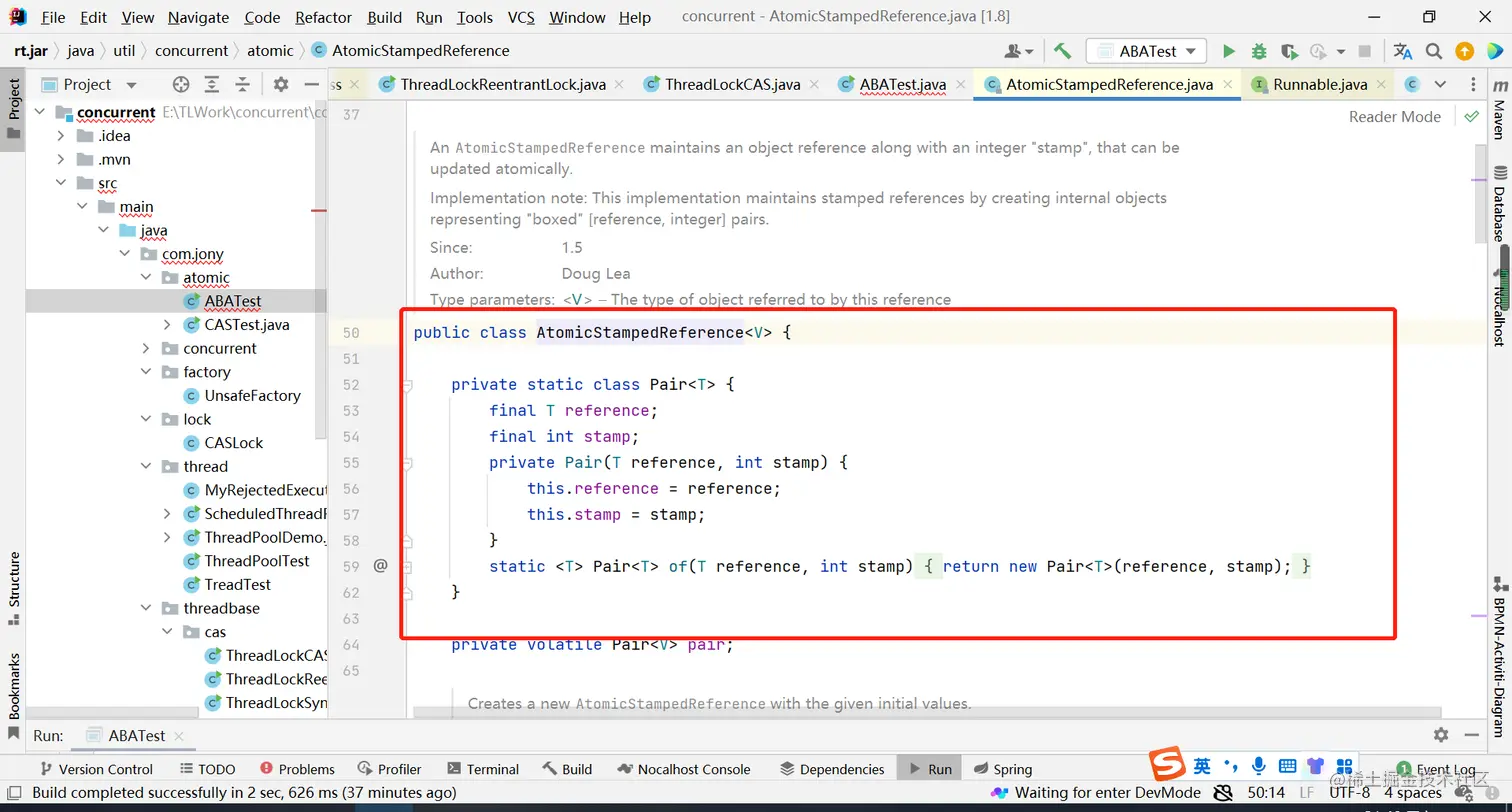Click the orange update arrow icon
The height and width of the screenshot is (812, 1512).
(x=1464, y=51)
